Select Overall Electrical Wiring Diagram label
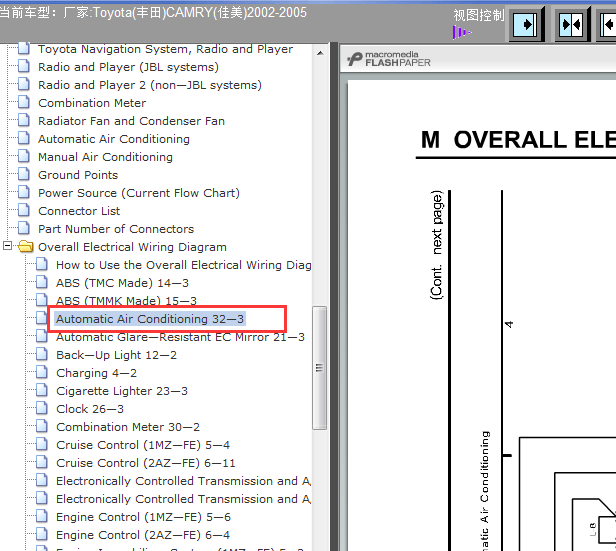Viewport: 616px width, 551px height. pyautogui.click(x=132, y=247)
